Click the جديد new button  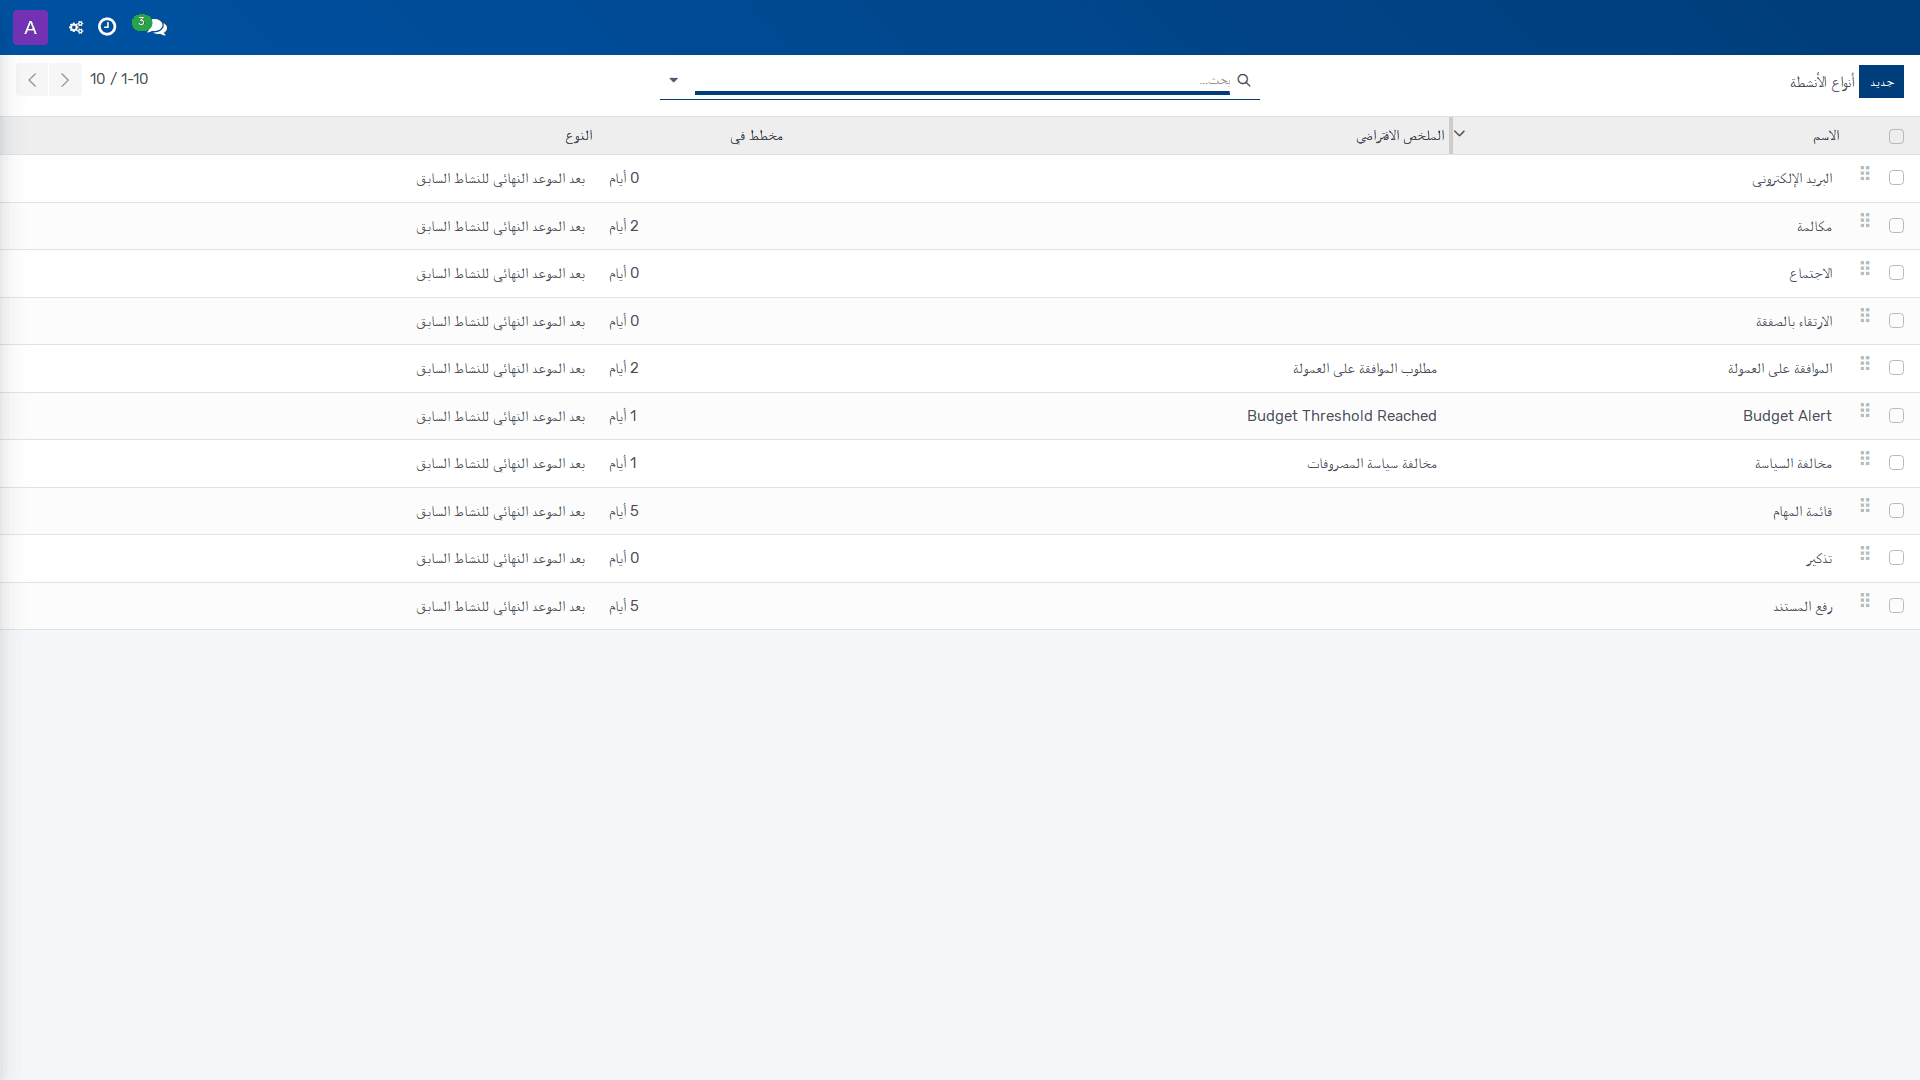(x=1881, y=82)
